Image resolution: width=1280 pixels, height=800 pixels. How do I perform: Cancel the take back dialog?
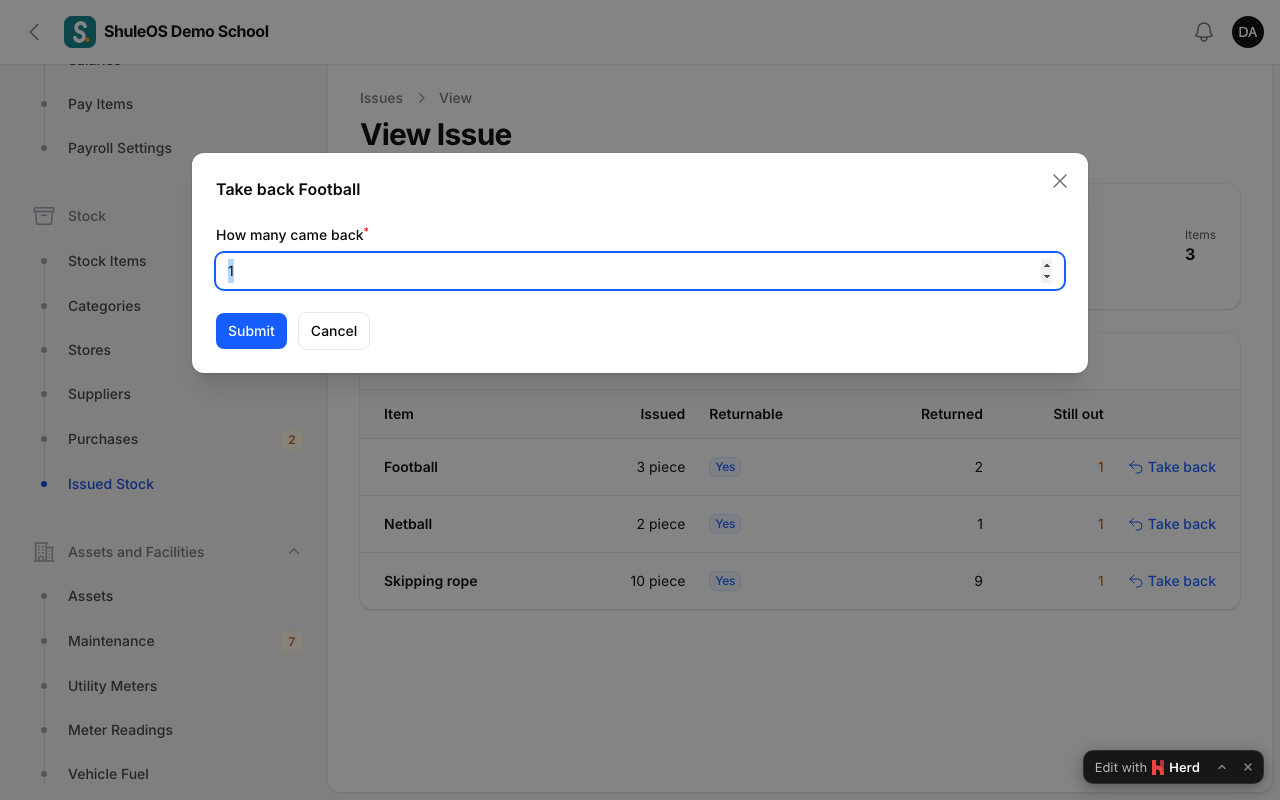(334, 331)
